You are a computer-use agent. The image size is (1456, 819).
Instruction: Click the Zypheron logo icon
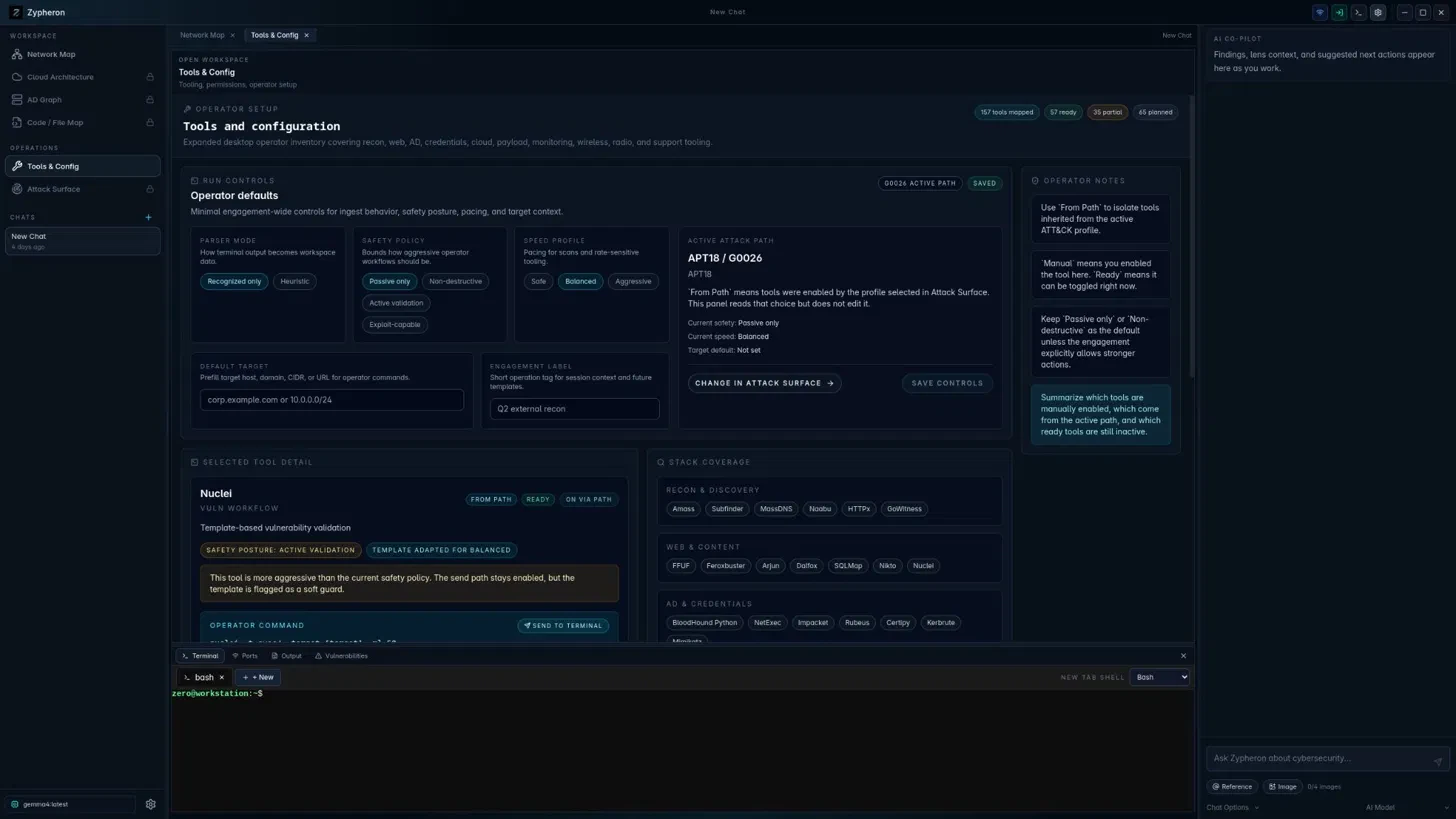[16, 13]
